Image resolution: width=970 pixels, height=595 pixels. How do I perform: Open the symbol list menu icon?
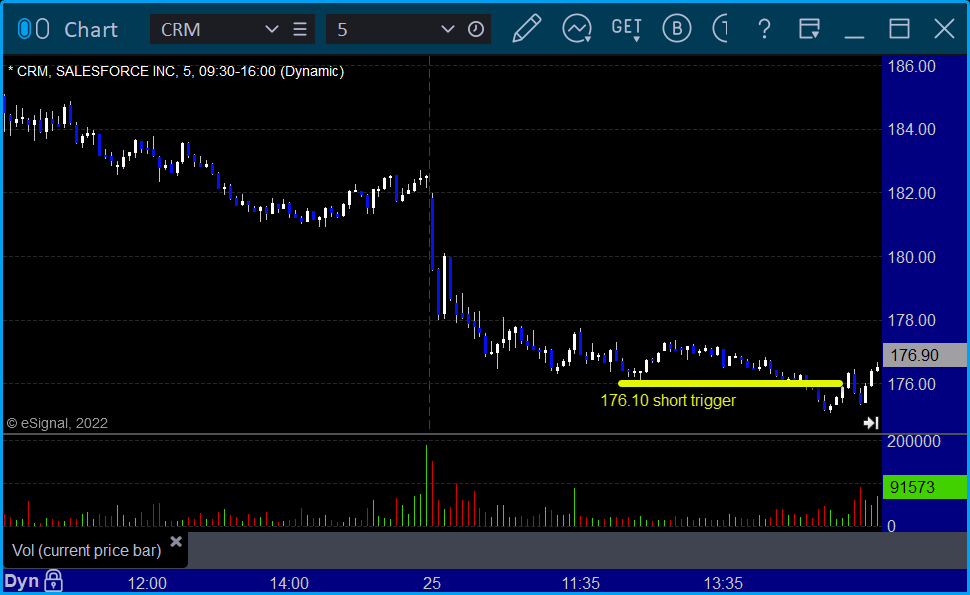click(x=300, y=29)
